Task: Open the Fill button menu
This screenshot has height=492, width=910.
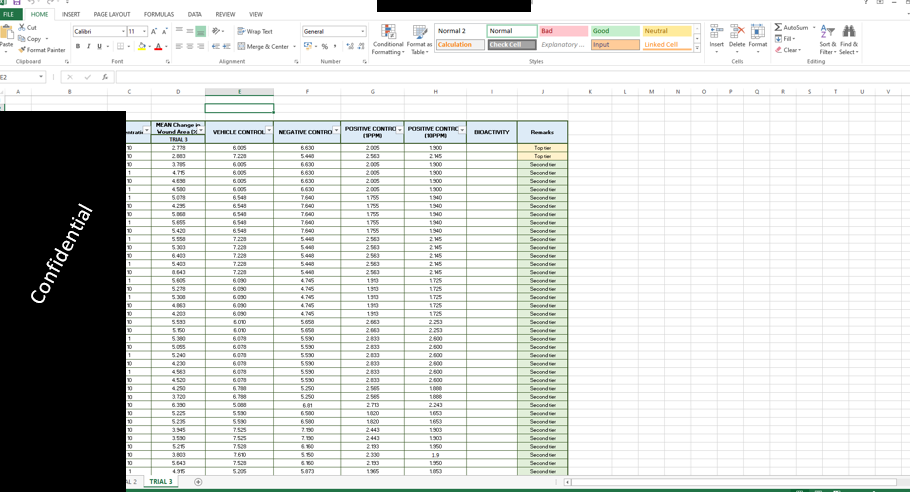Action: click(x=785, y=39)
